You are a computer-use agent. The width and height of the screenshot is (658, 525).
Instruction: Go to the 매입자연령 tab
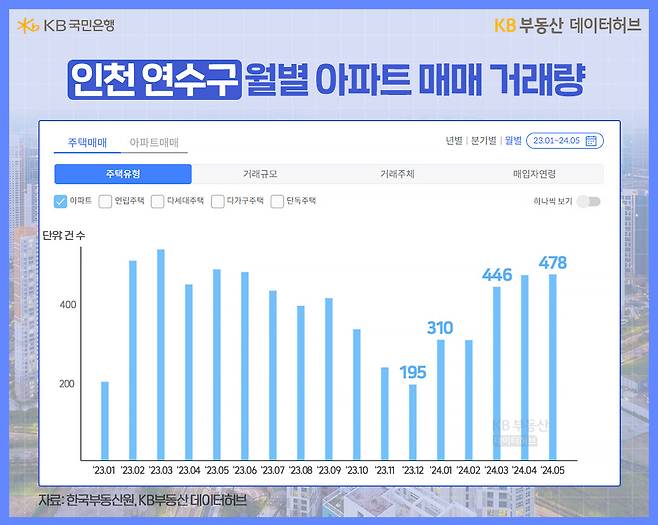pos(534,174)
